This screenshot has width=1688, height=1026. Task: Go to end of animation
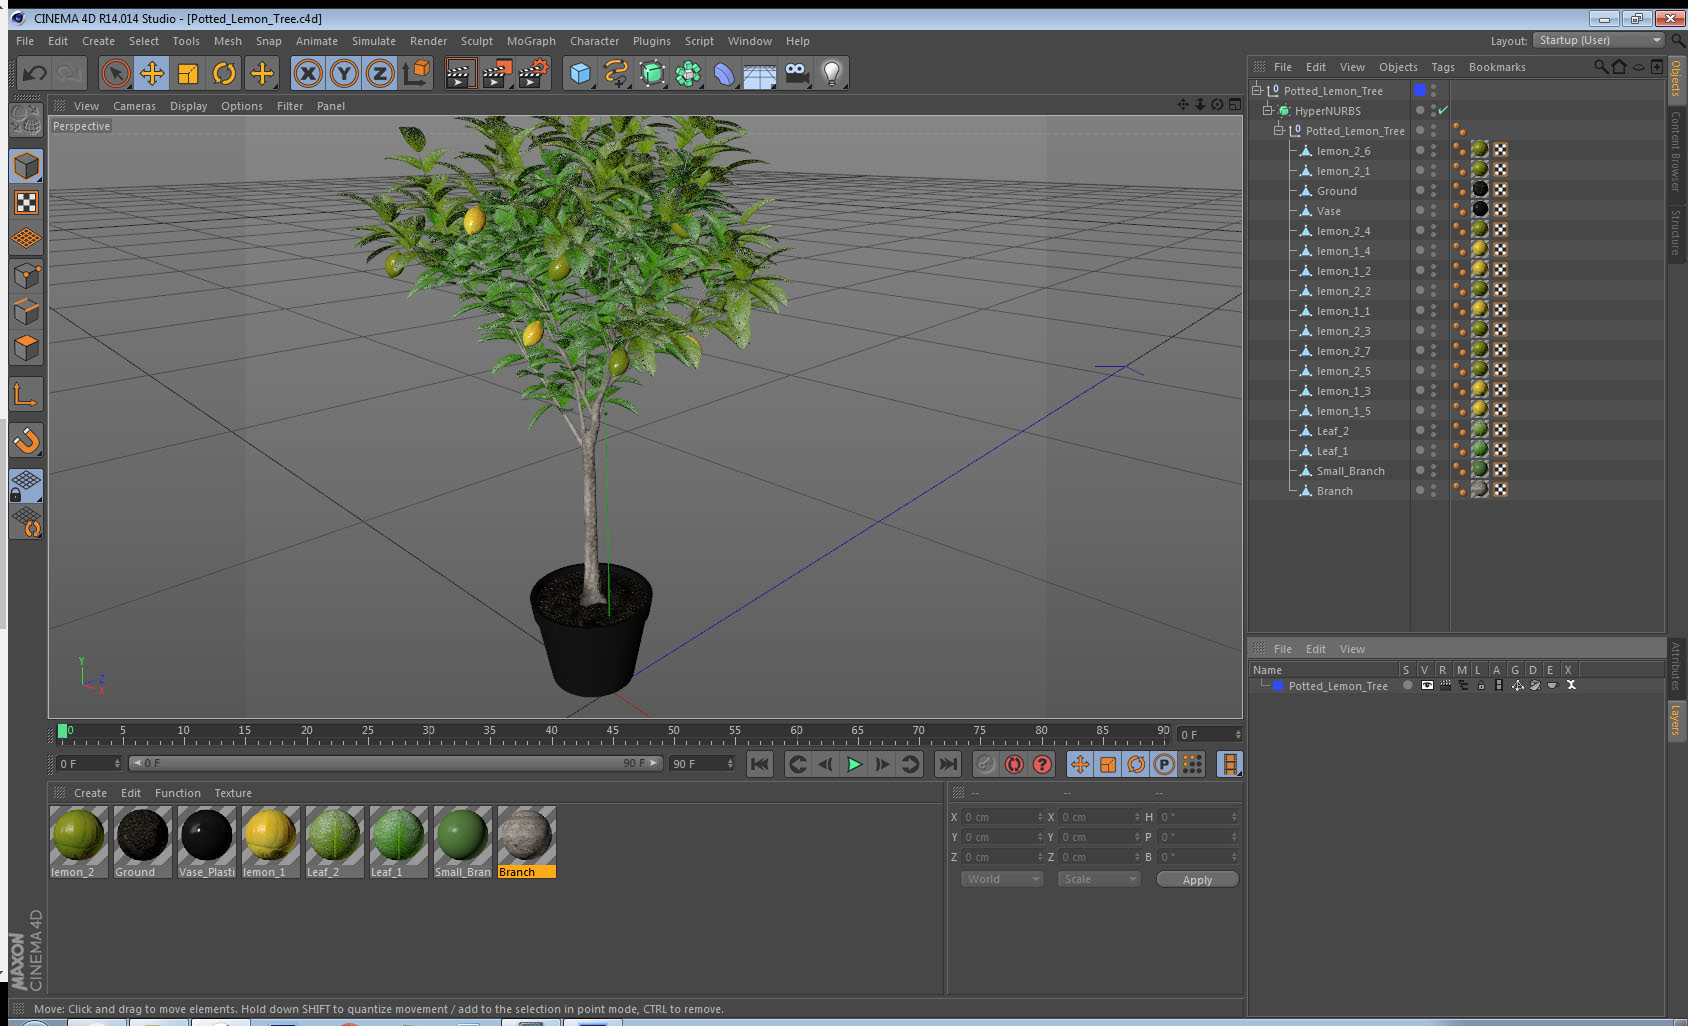(947, 764)
